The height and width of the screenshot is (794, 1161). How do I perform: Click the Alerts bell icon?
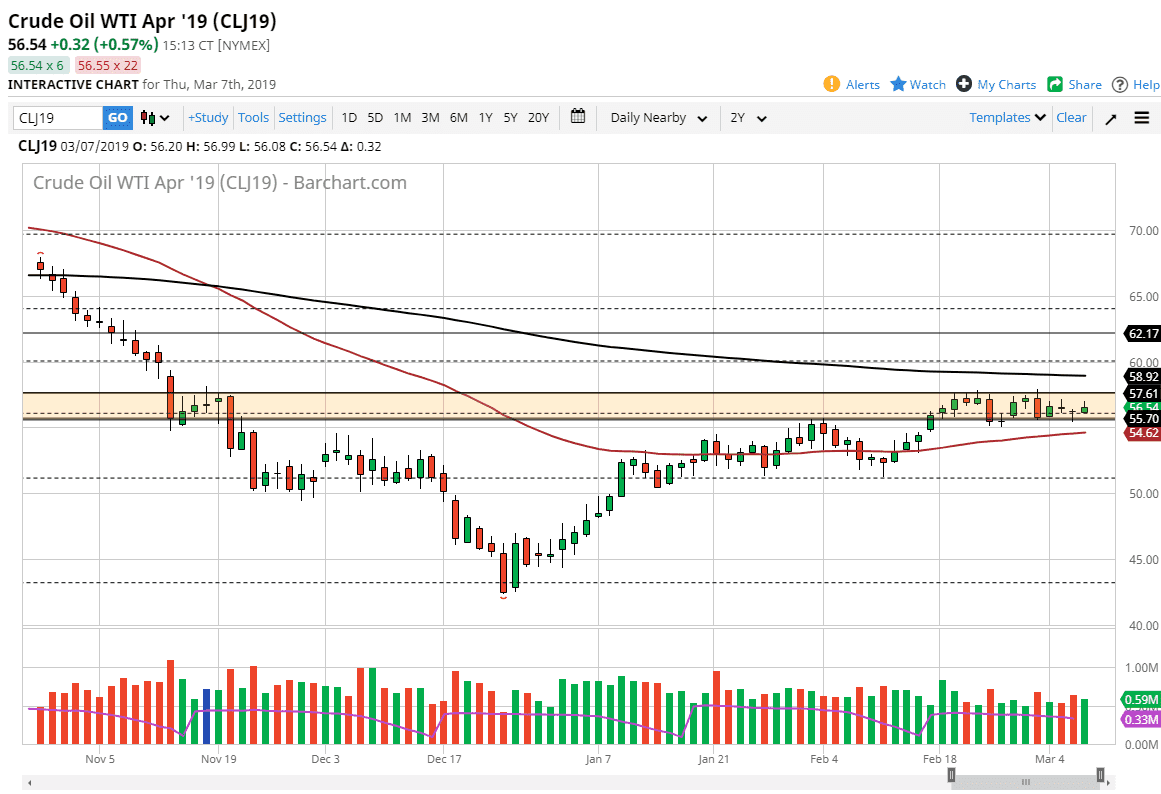coord(831,84)
